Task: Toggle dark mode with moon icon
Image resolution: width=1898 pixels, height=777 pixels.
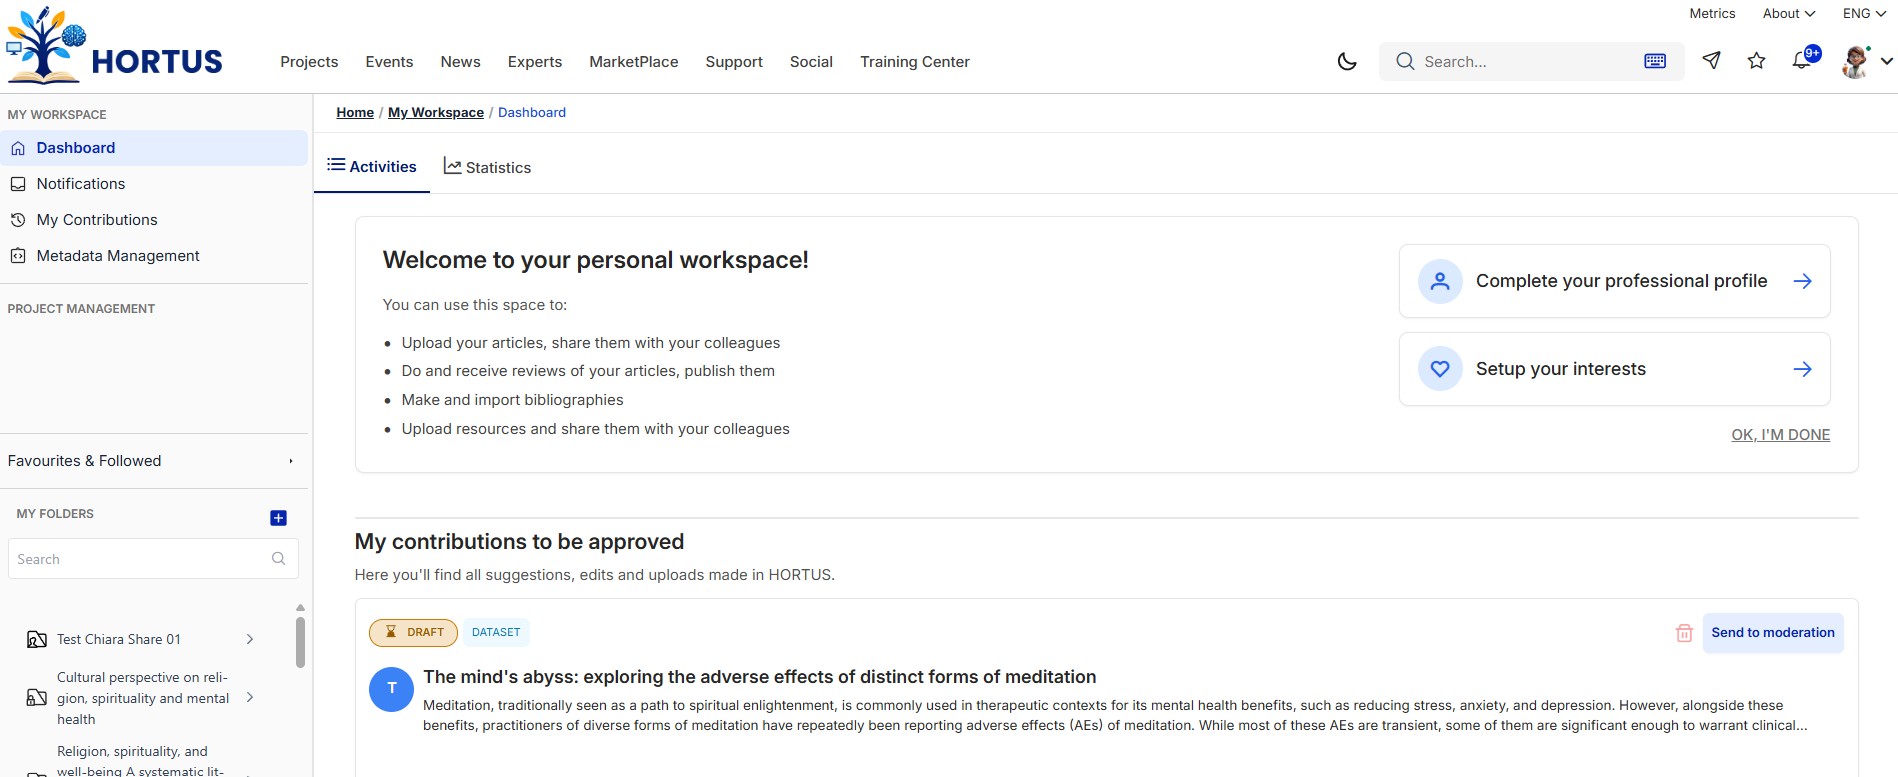Action: coord(1347,61)
